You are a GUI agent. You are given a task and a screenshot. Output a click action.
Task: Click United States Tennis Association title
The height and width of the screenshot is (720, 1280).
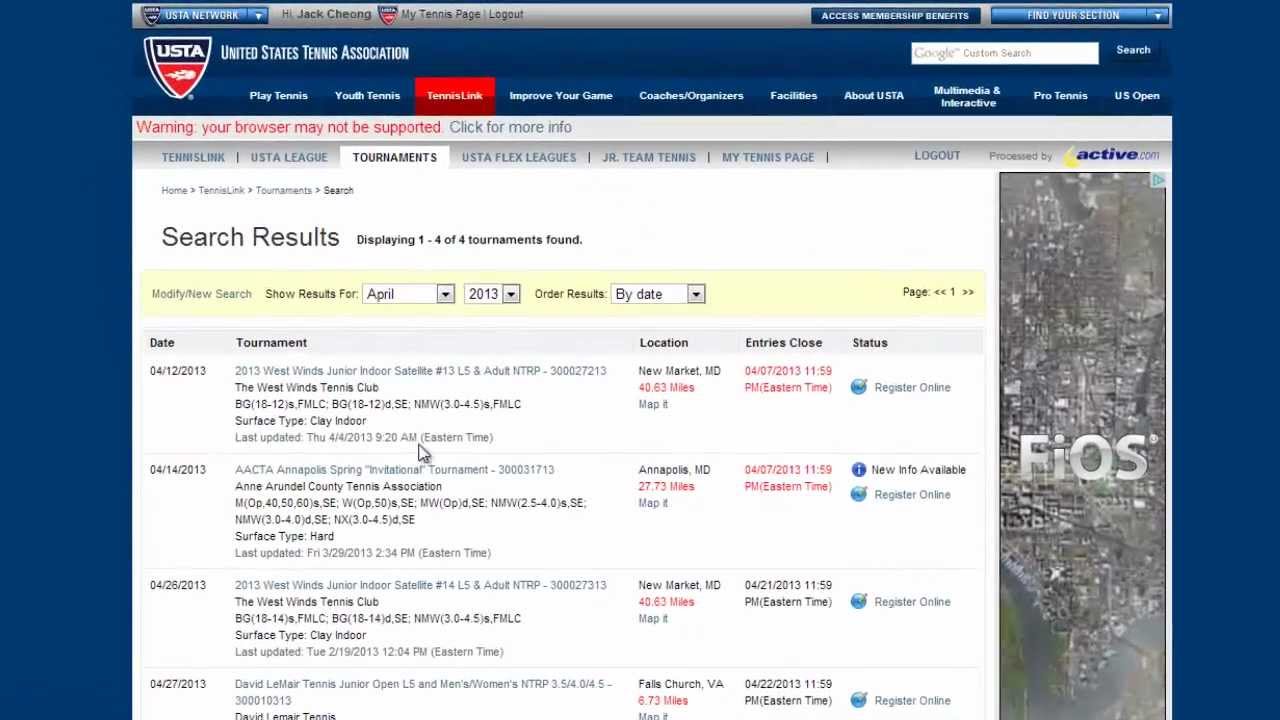pyautogui.click(x=314, y=53)
